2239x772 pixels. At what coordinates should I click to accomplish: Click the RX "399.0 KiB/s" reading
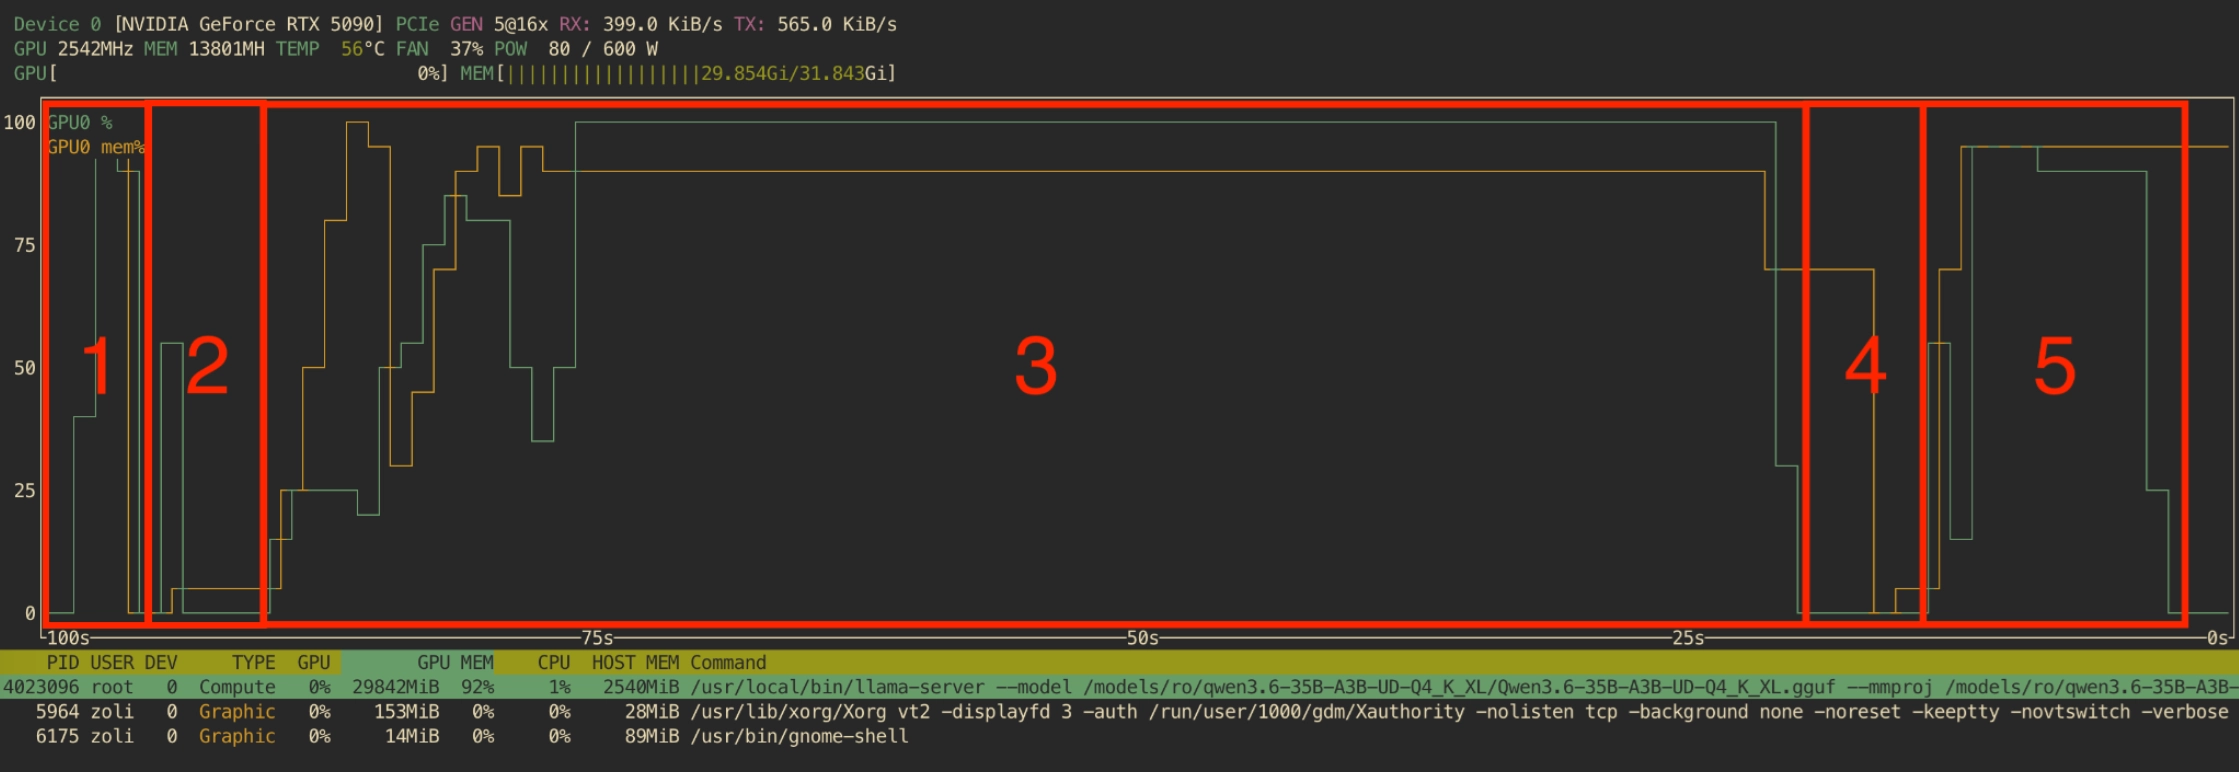(x=662, y=24)
